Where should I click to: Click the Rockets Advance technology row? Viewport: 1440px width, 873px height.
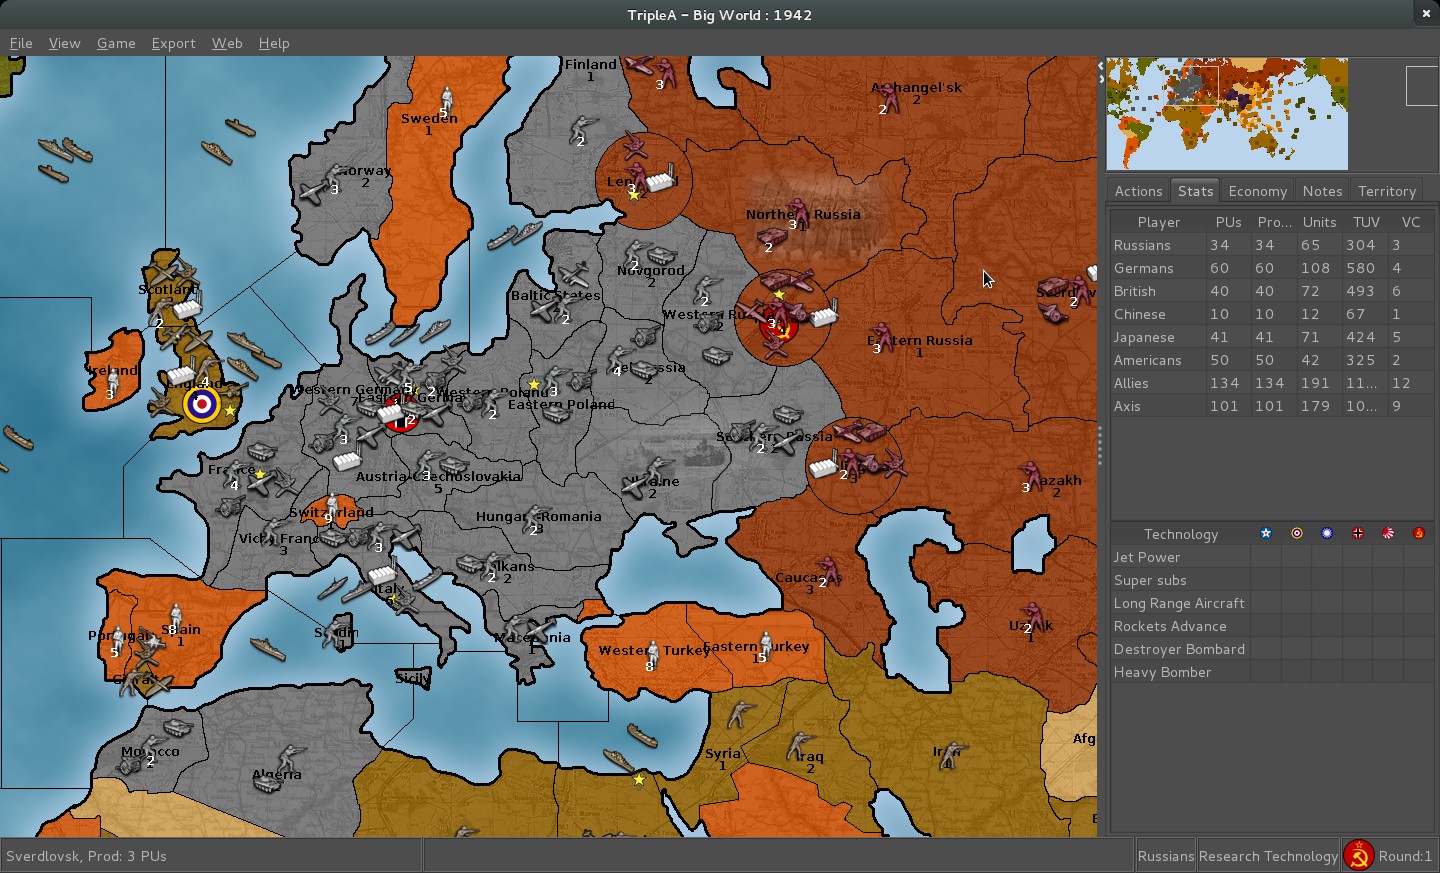[1272, 626]
